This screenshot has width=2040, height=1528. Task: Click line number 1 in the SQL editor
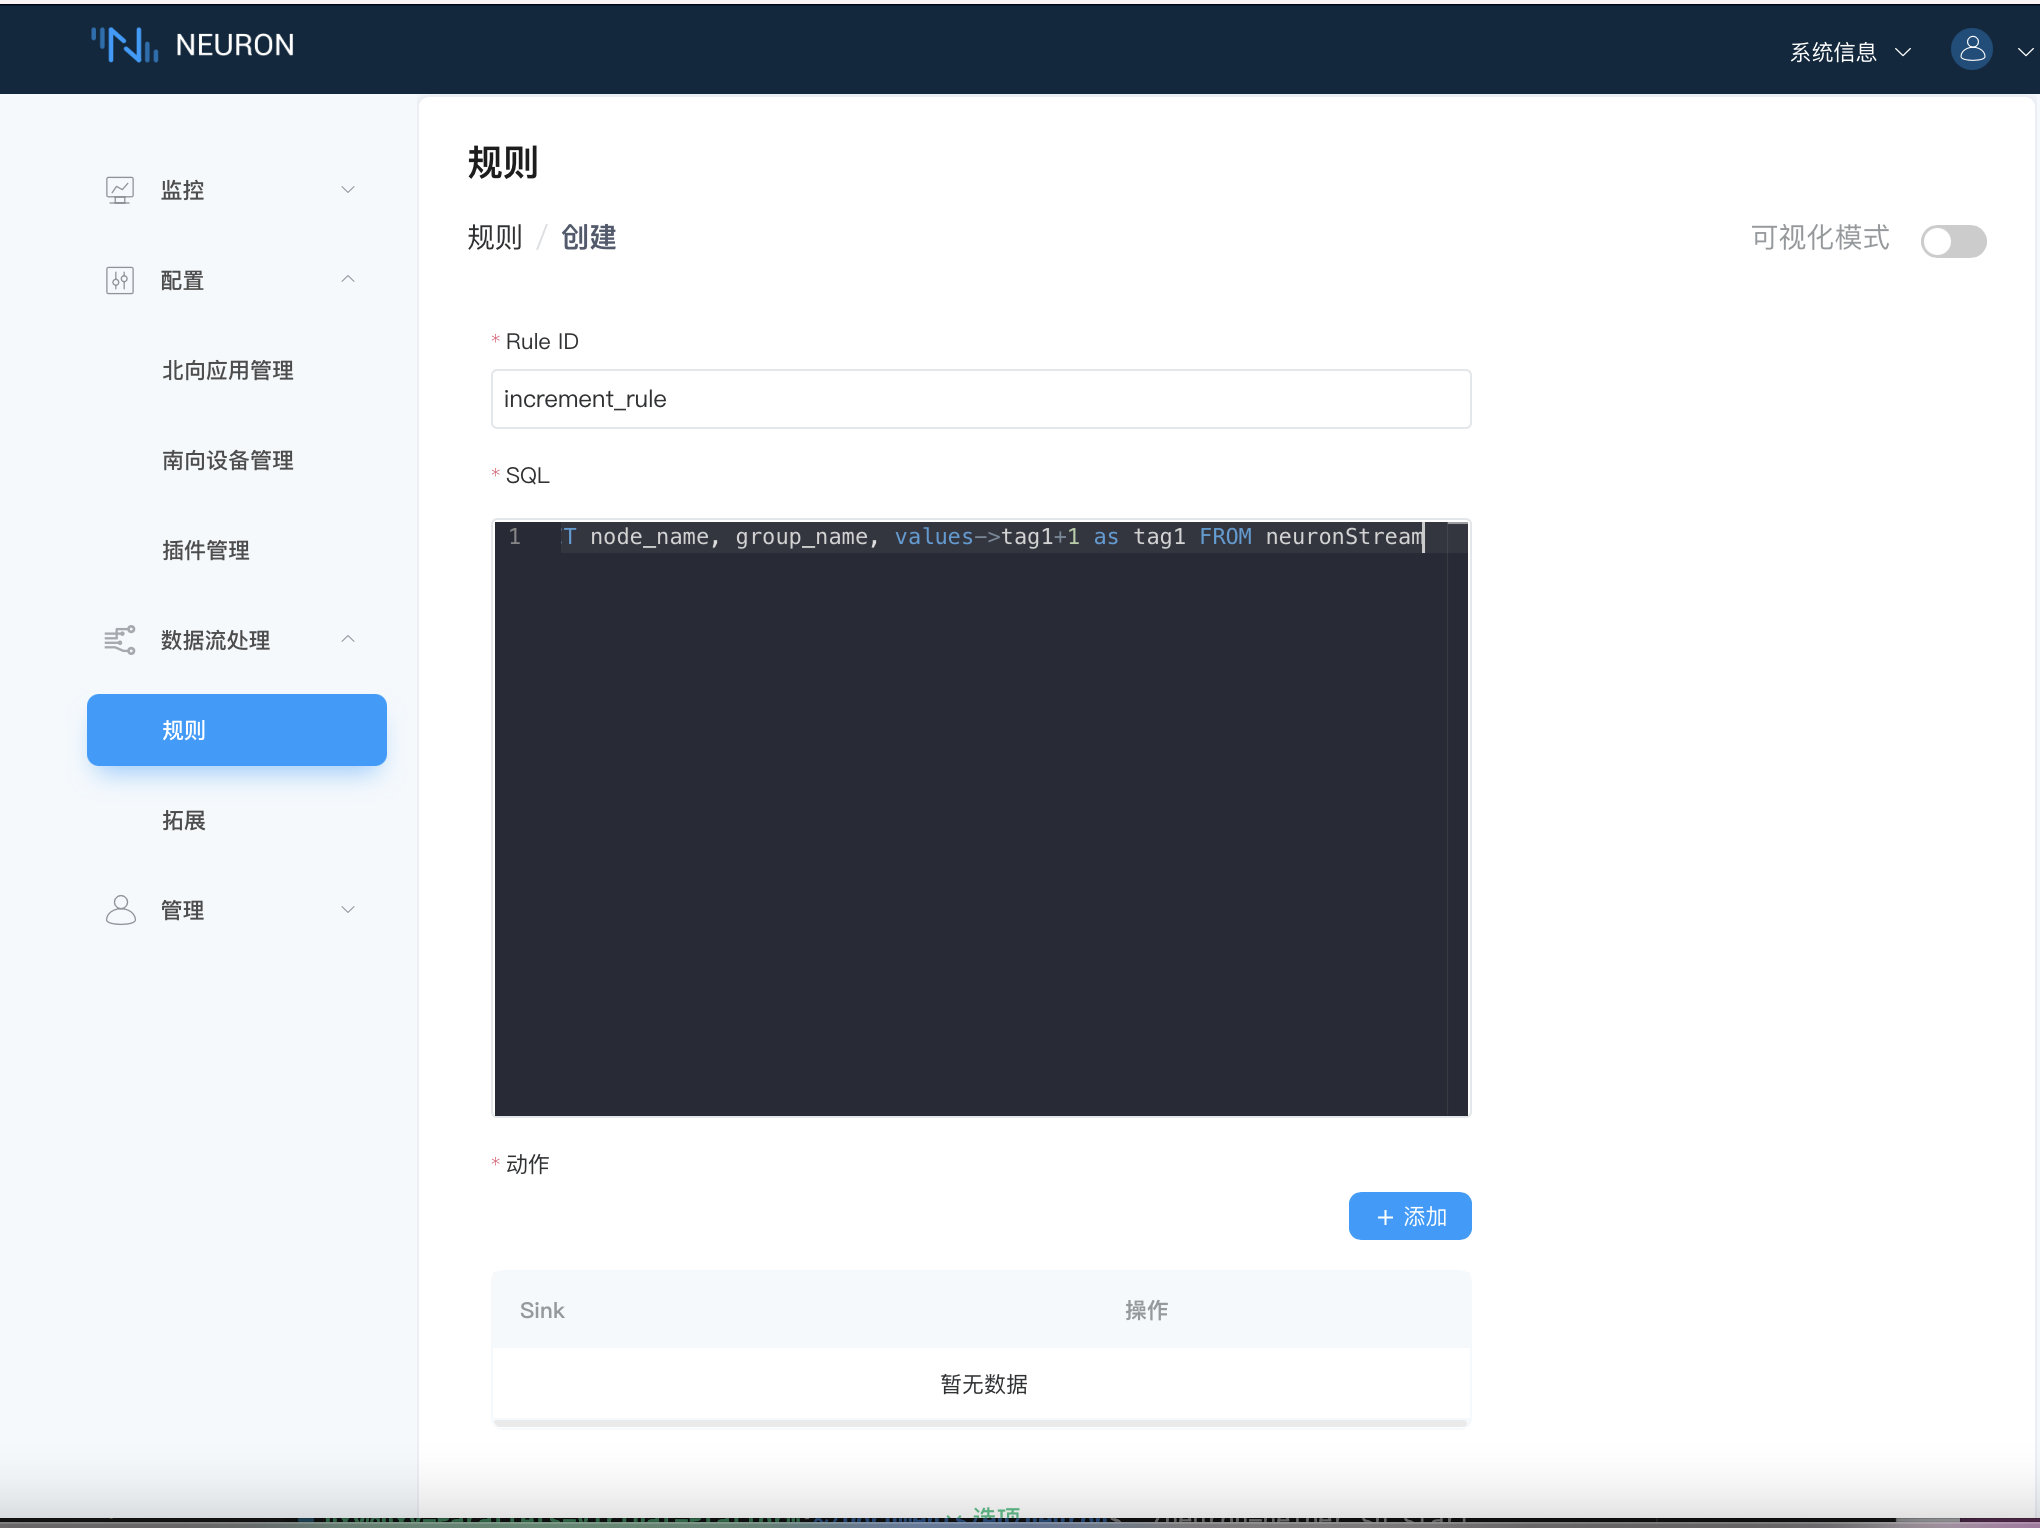pyautogui.click(x=515, y=537)
